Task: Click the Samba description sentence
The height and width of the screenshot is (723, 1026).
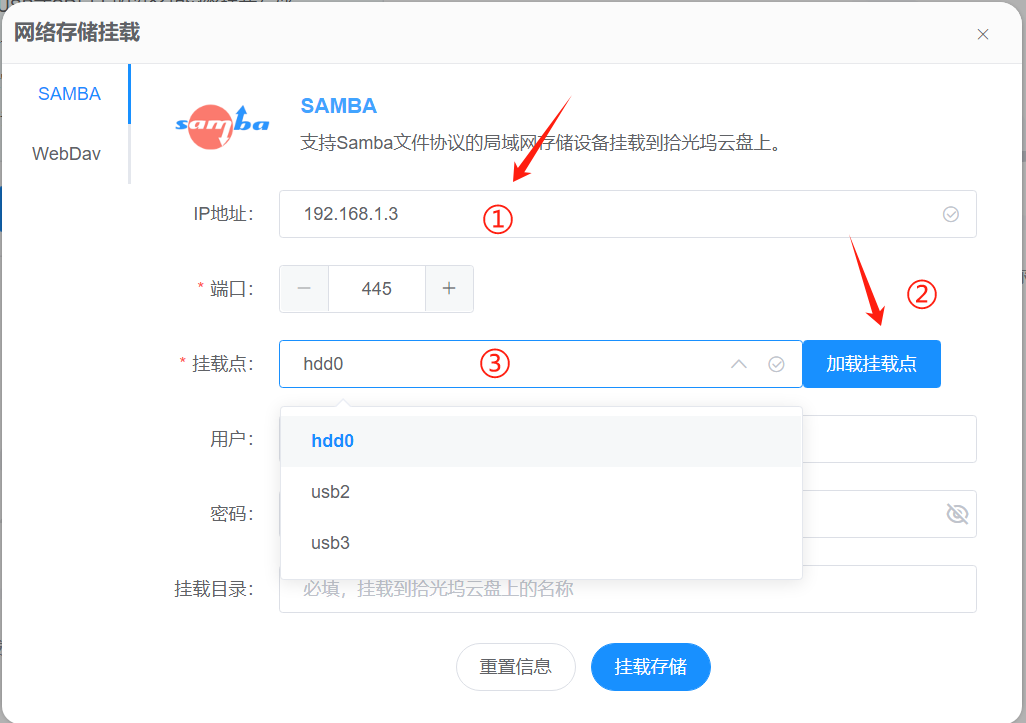Action: 542,143
